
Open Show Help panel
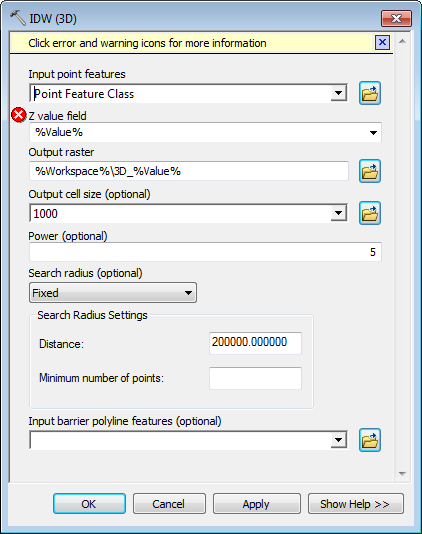click(x=356, y=504)
